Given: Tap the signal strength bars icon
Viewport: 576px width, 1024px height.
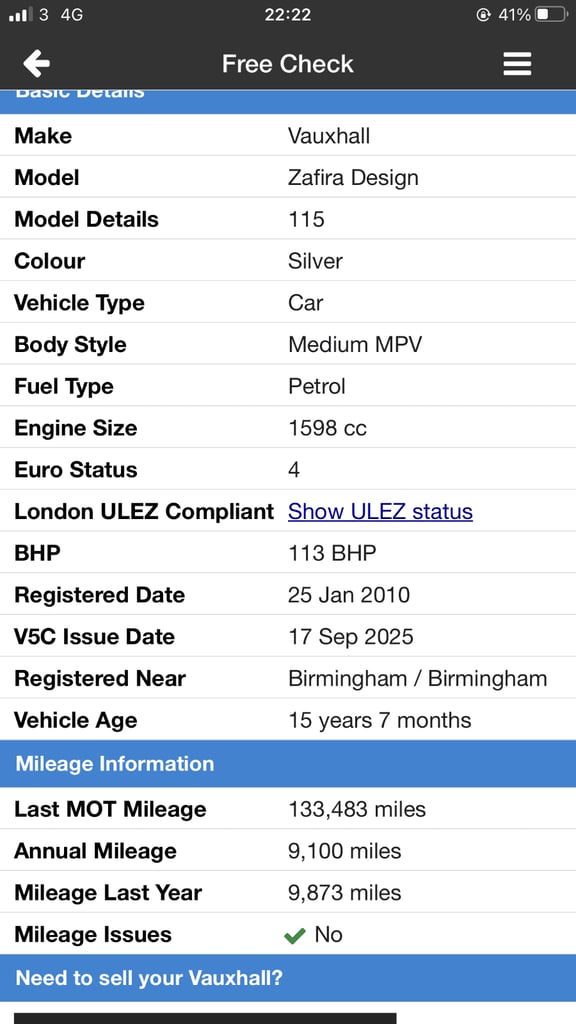Looking at the screenshot, I should click(x=20, y=14).
